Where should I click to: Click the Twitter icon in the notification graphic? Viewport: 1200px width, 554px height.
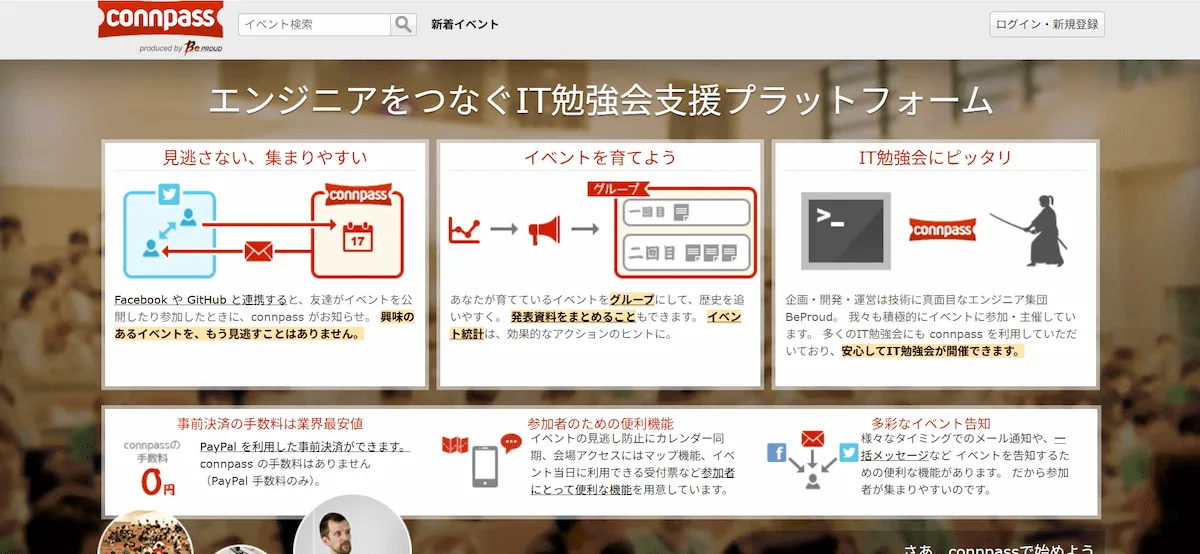click(849, 453)
